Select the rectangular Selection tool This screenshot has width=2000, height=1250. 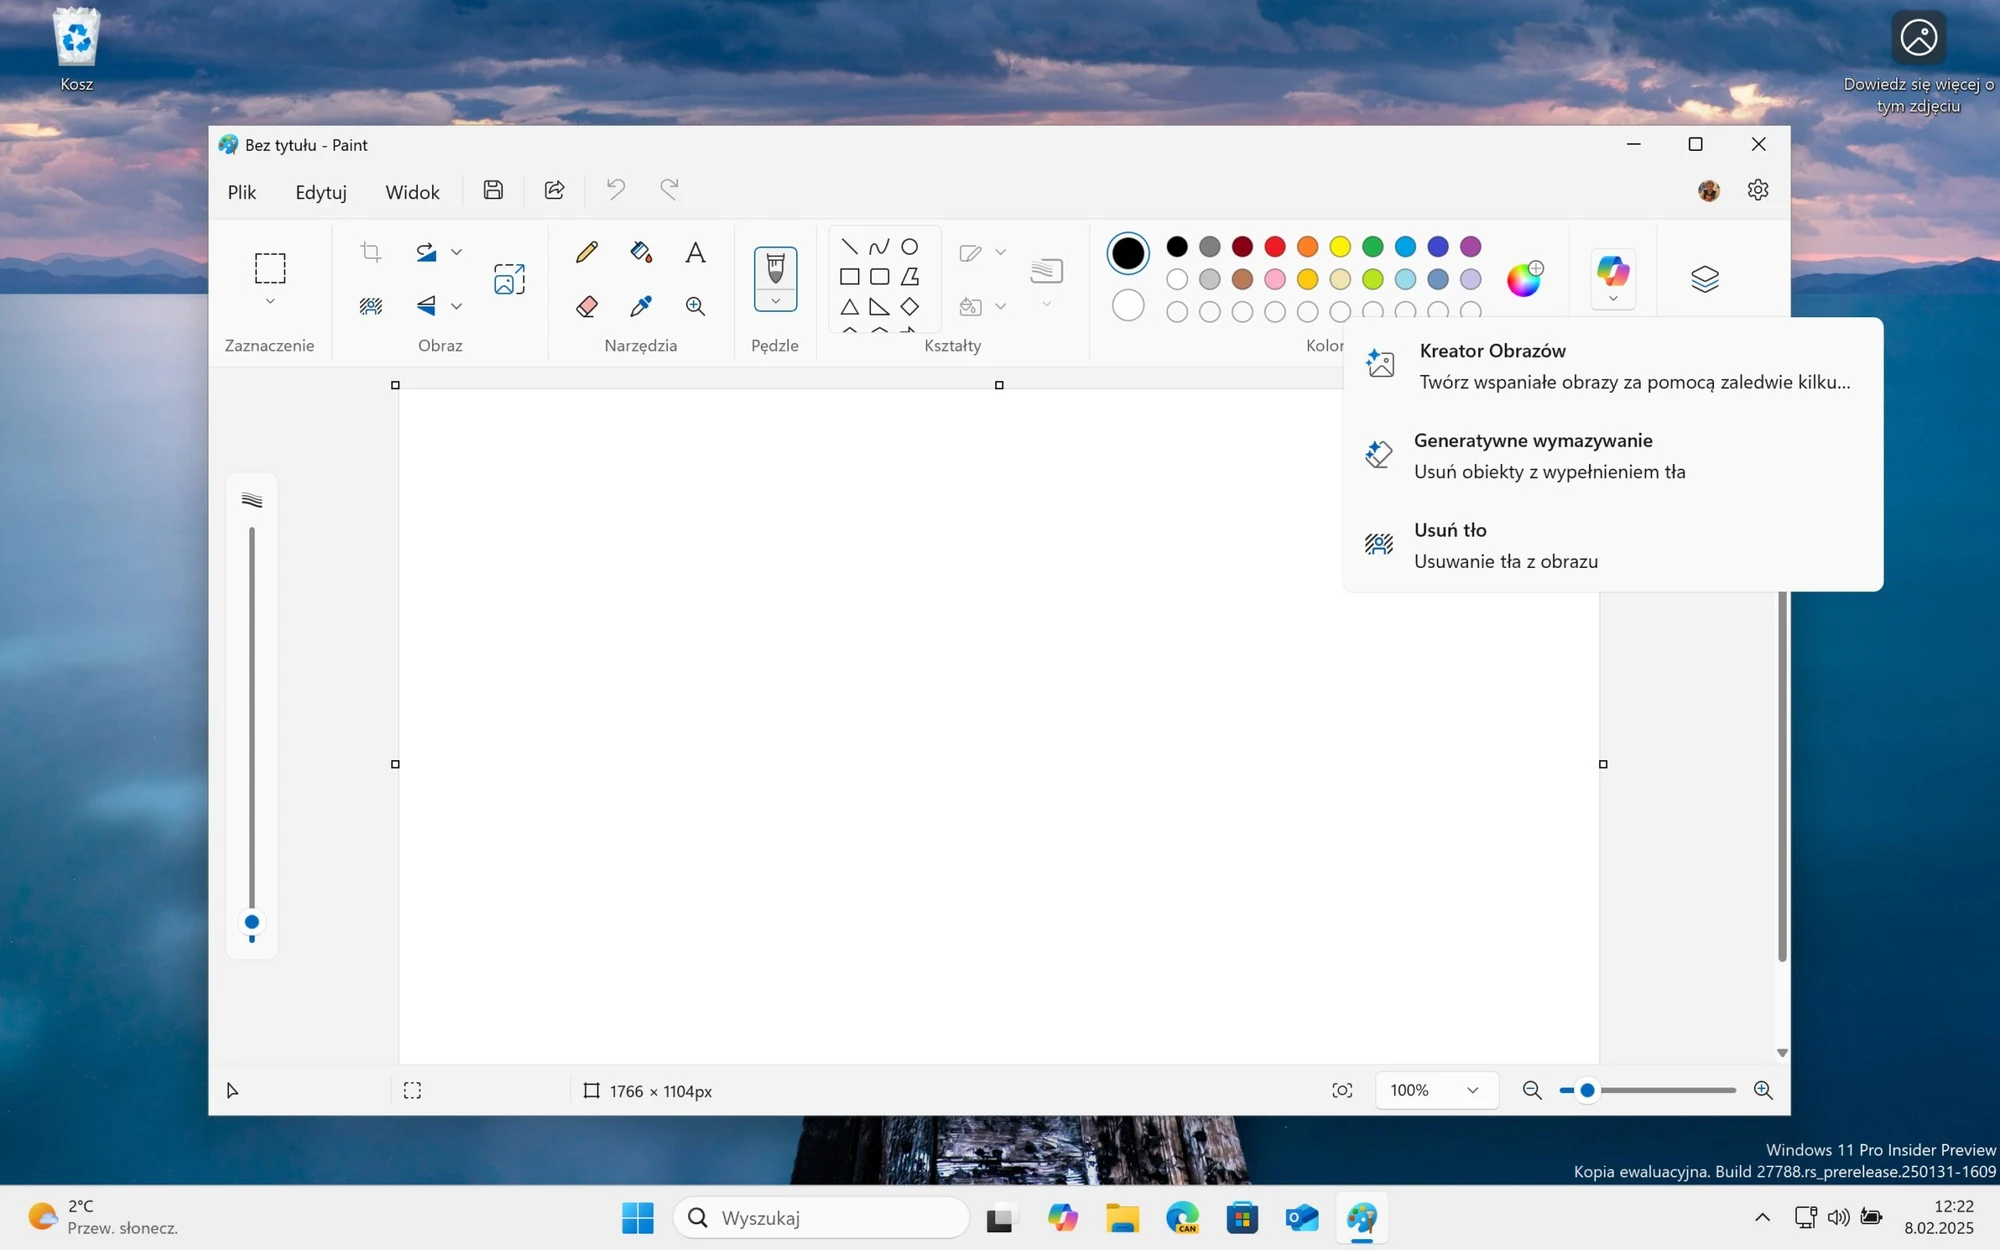pyautogui.click(x=270, y=268)
